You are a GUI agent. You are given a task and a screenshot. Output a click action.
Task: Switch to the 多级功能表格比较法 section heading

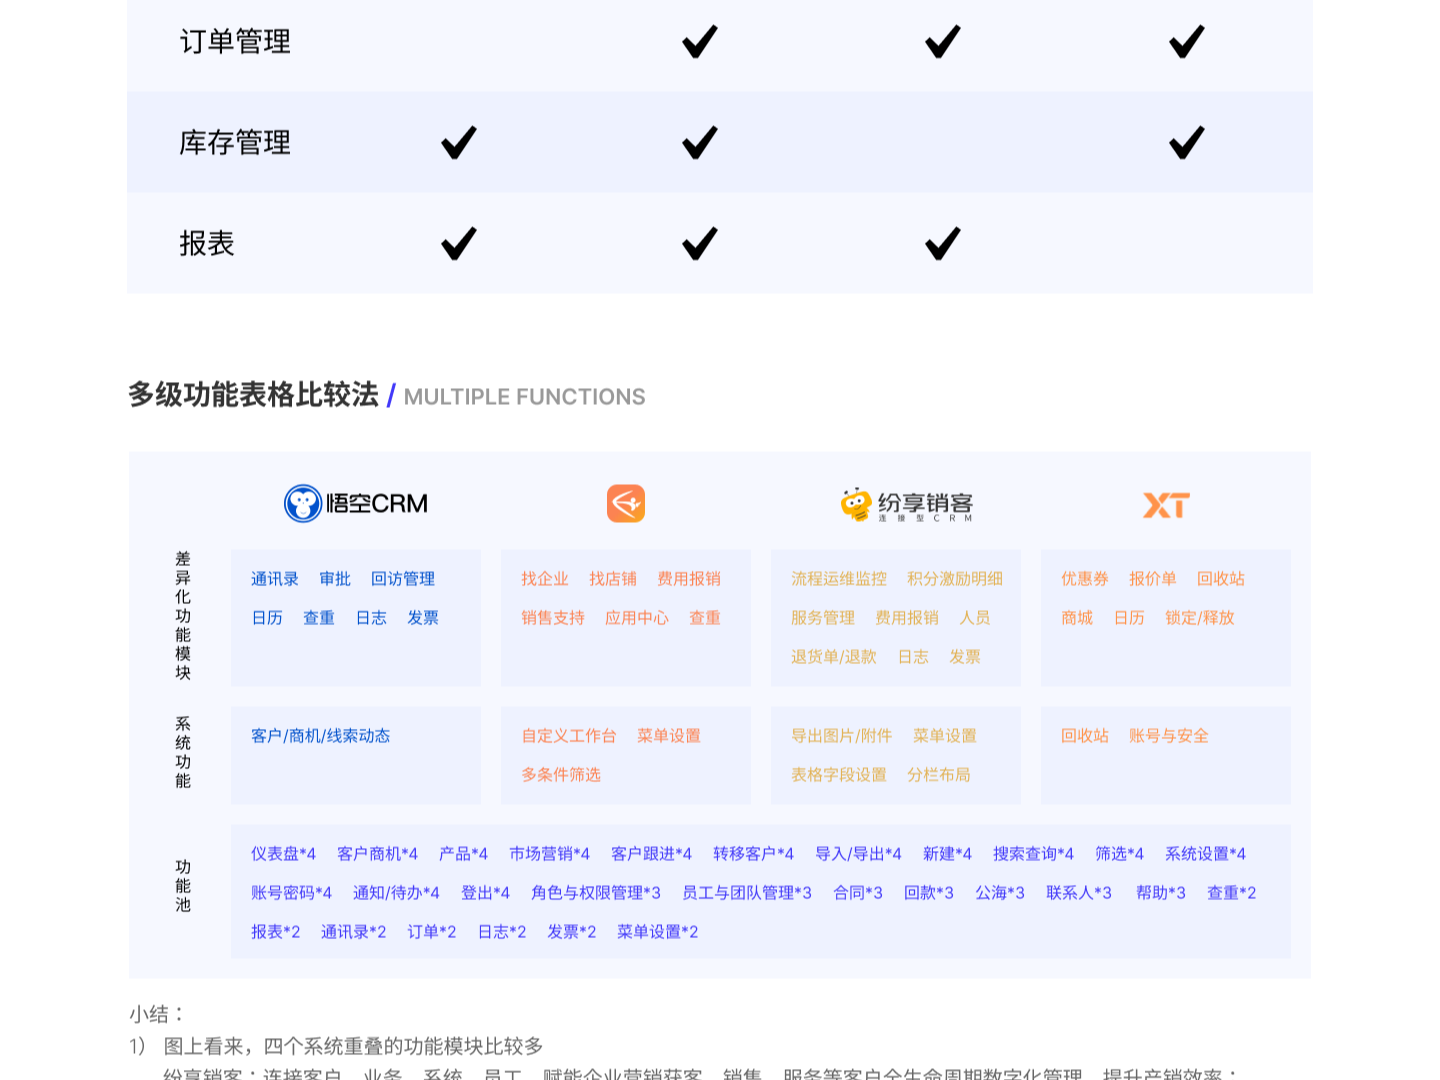[251, 395]
